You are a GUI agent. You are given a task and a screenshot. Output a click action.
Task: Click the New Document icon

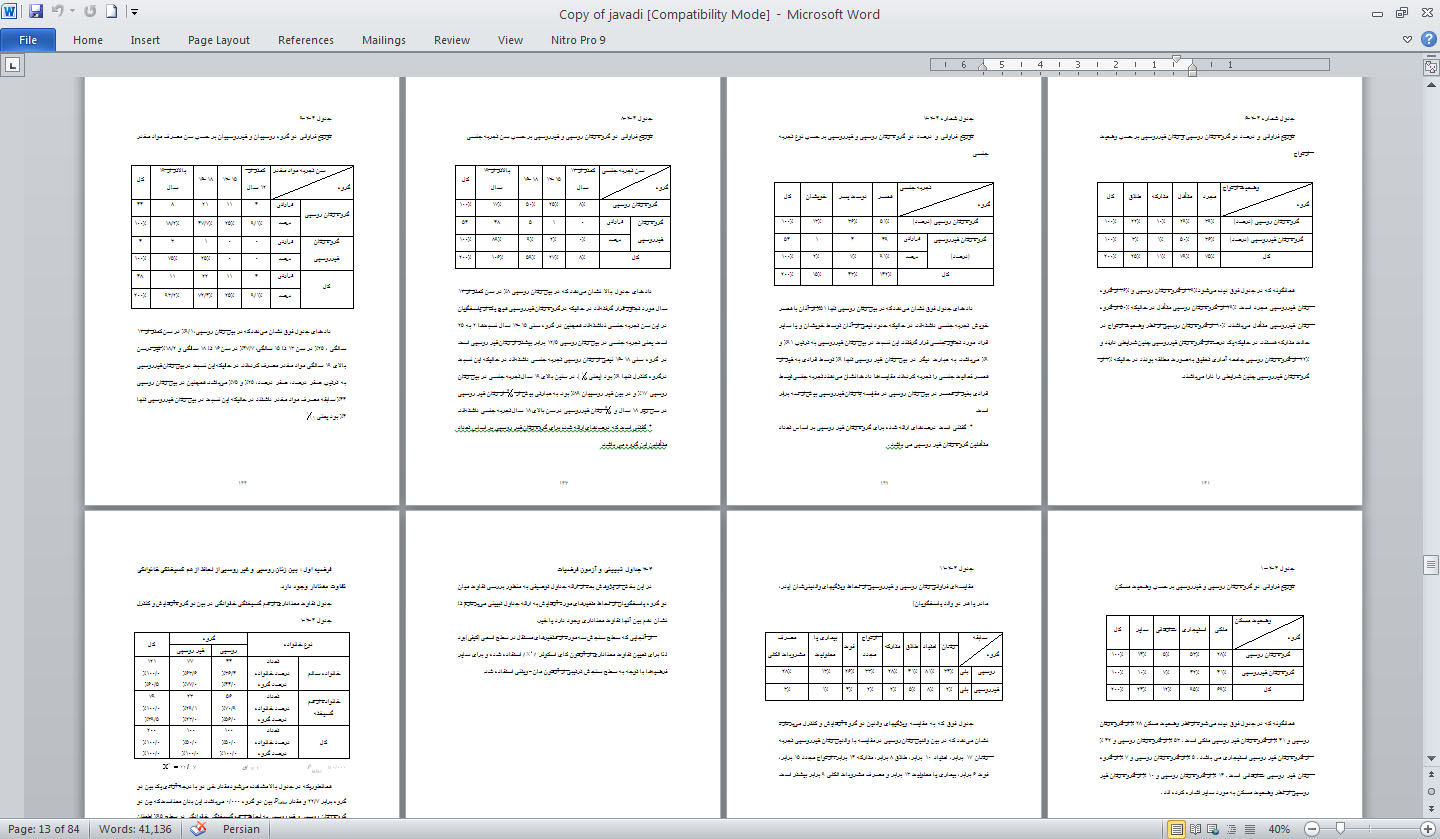click(x=112, y=12)
